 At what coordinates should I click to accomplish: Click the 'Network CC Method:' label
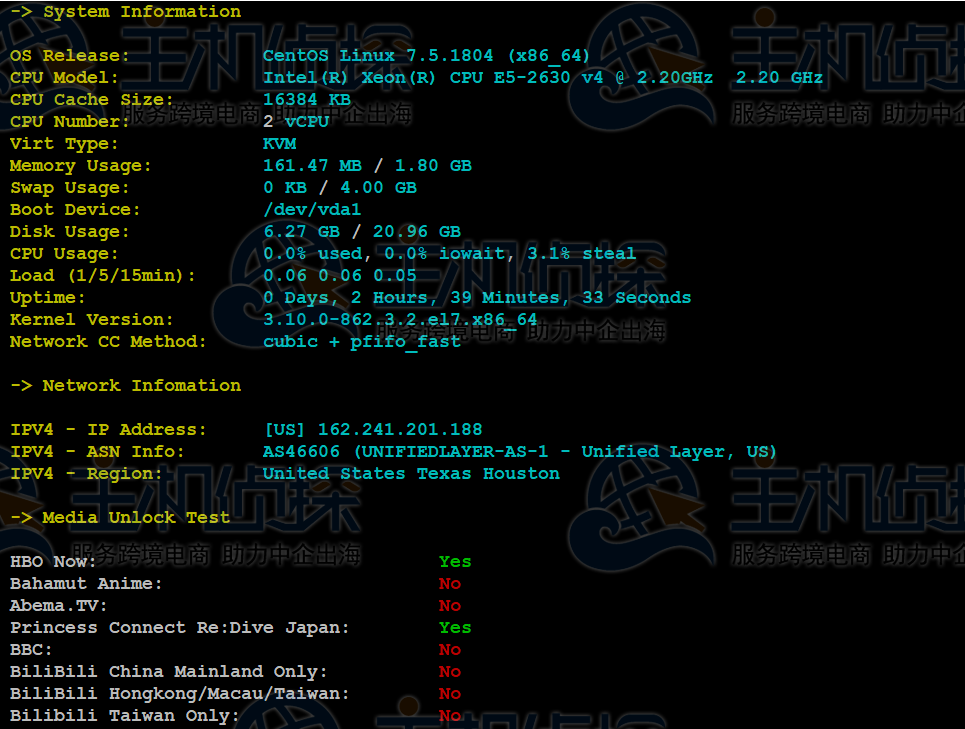(x=108, y=342)
